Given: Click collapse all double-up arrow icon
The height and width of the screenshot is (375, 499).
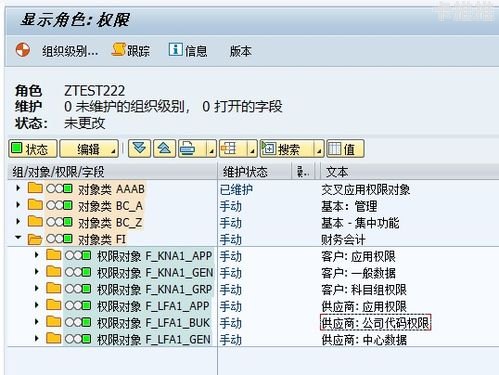Looking at the screenshot, I should point(164,148).
